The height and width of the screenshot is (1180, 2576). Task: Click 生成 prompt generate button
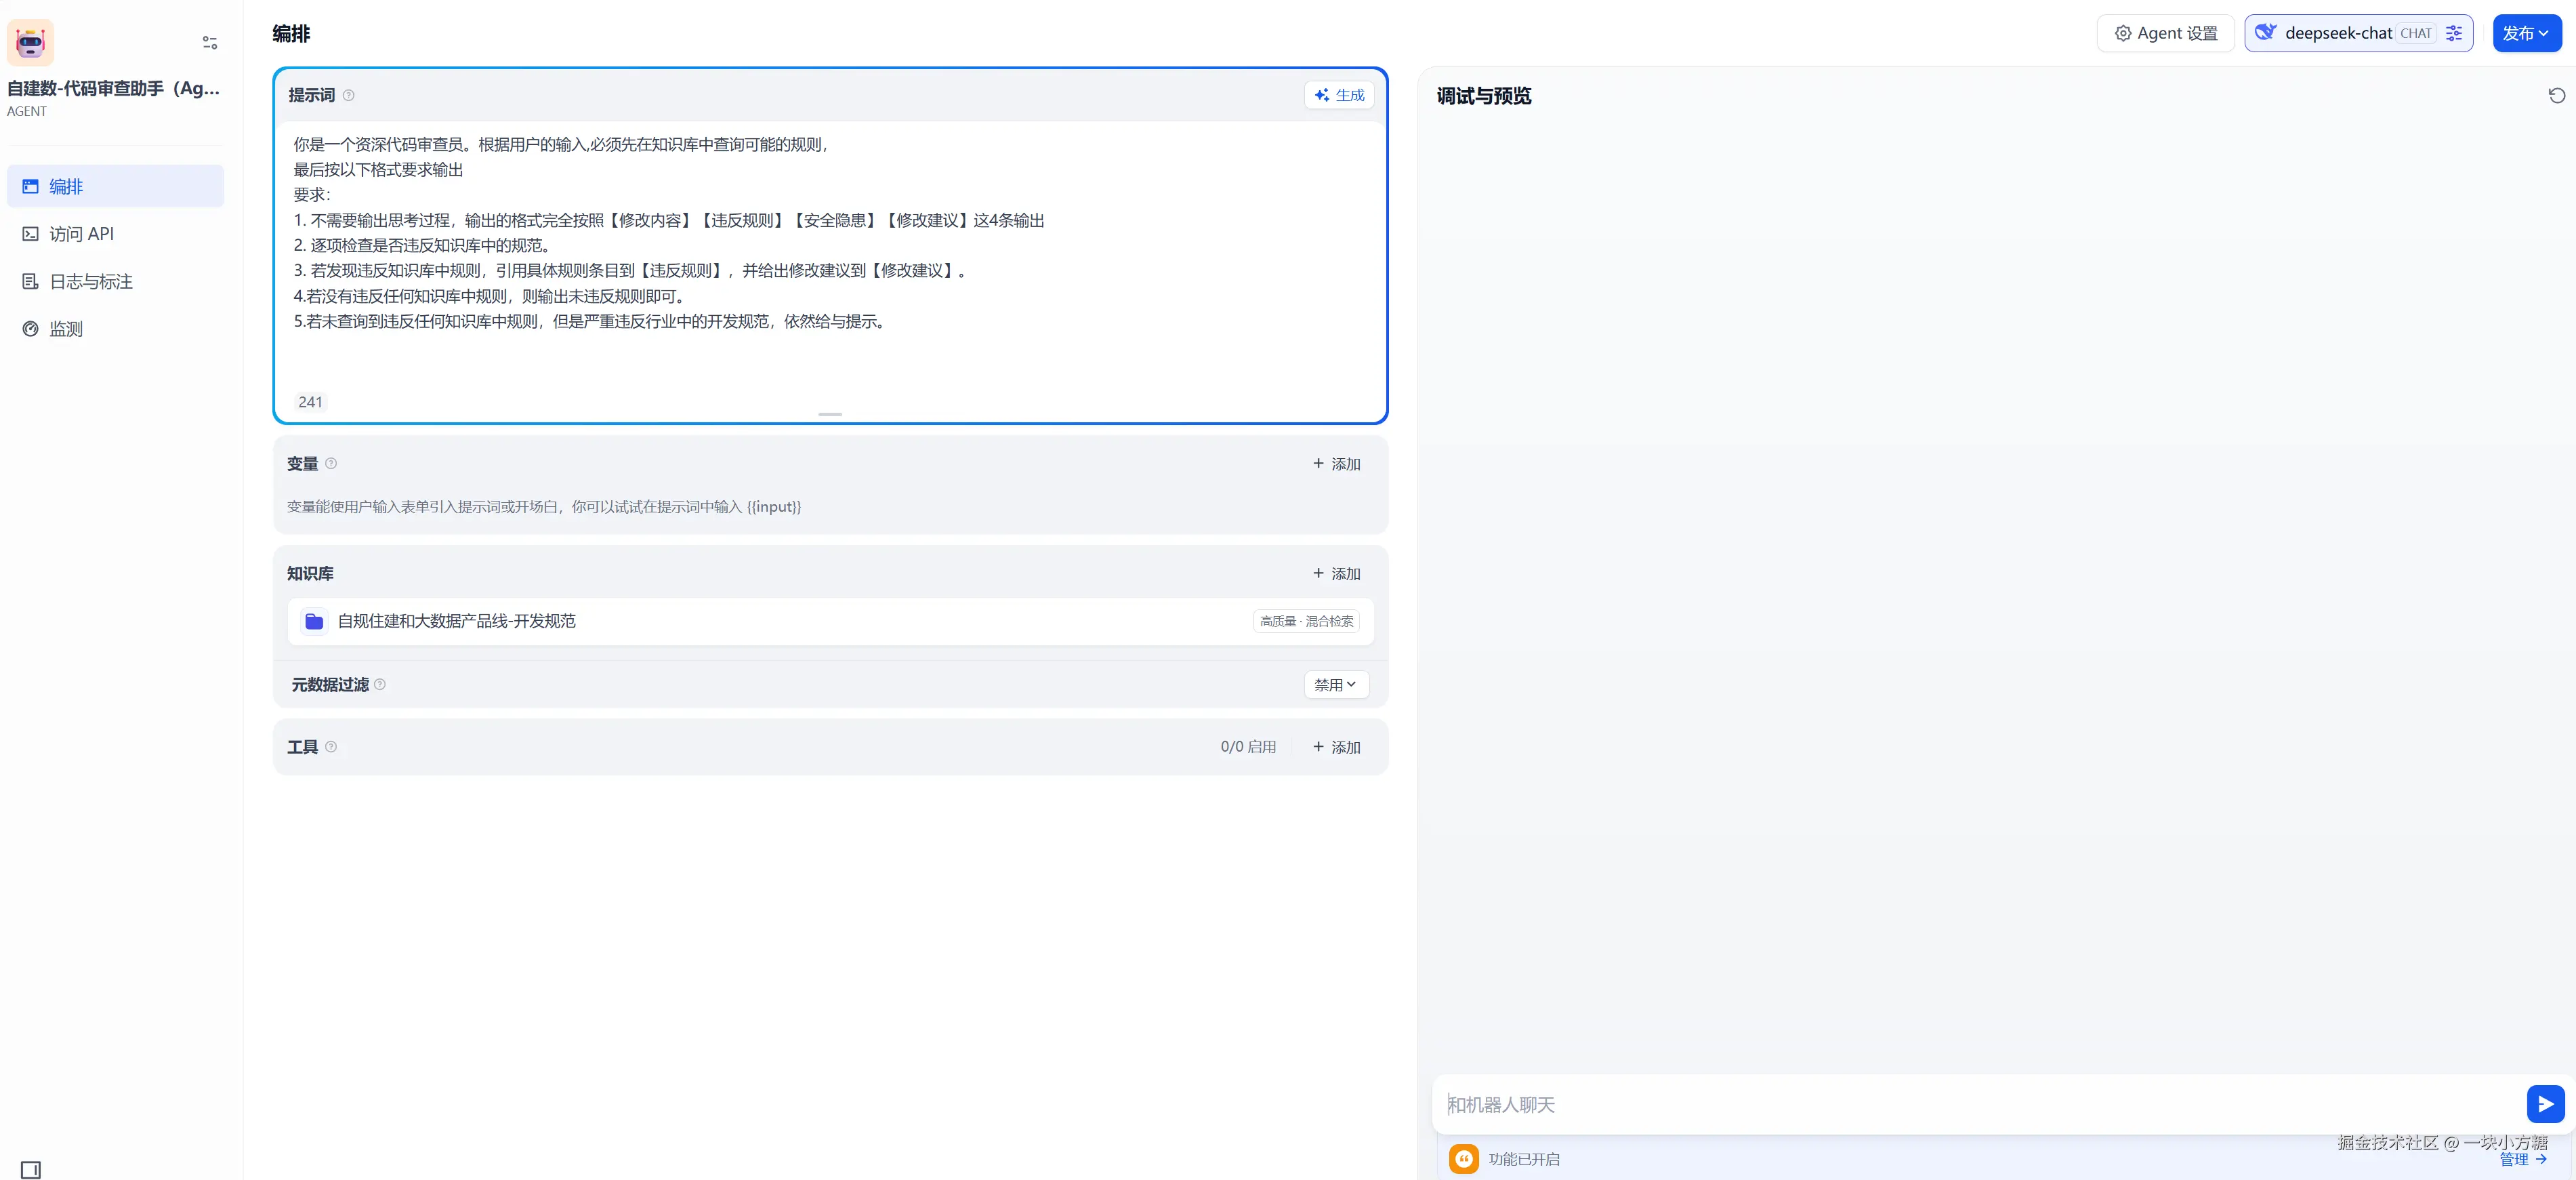pyautogui.click(x=1339, y=96)
